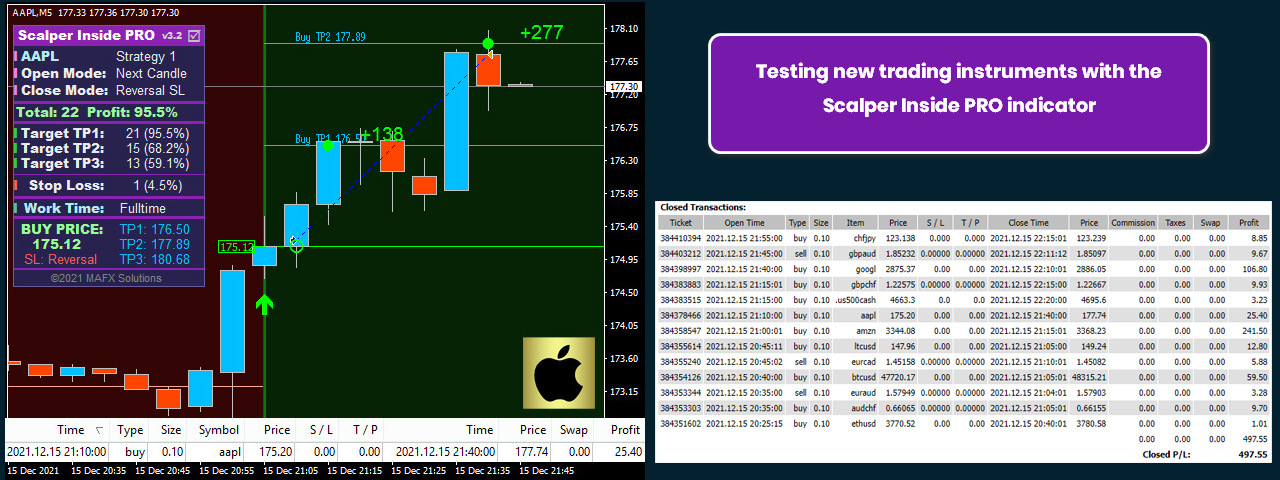Click the 'Ticket' column header
Image resolution: width=1280 pixels, height=480 pixels.
680,223
